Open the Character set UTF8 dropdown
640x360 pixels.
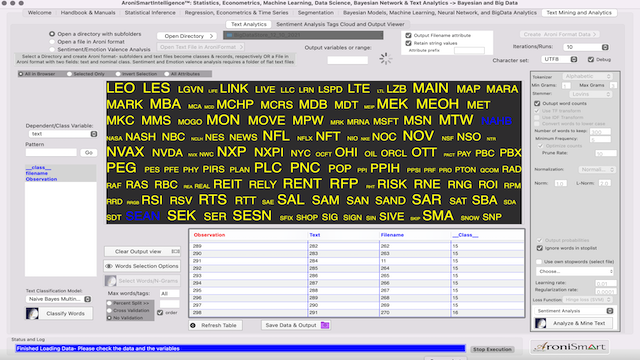tap(560, 59)
